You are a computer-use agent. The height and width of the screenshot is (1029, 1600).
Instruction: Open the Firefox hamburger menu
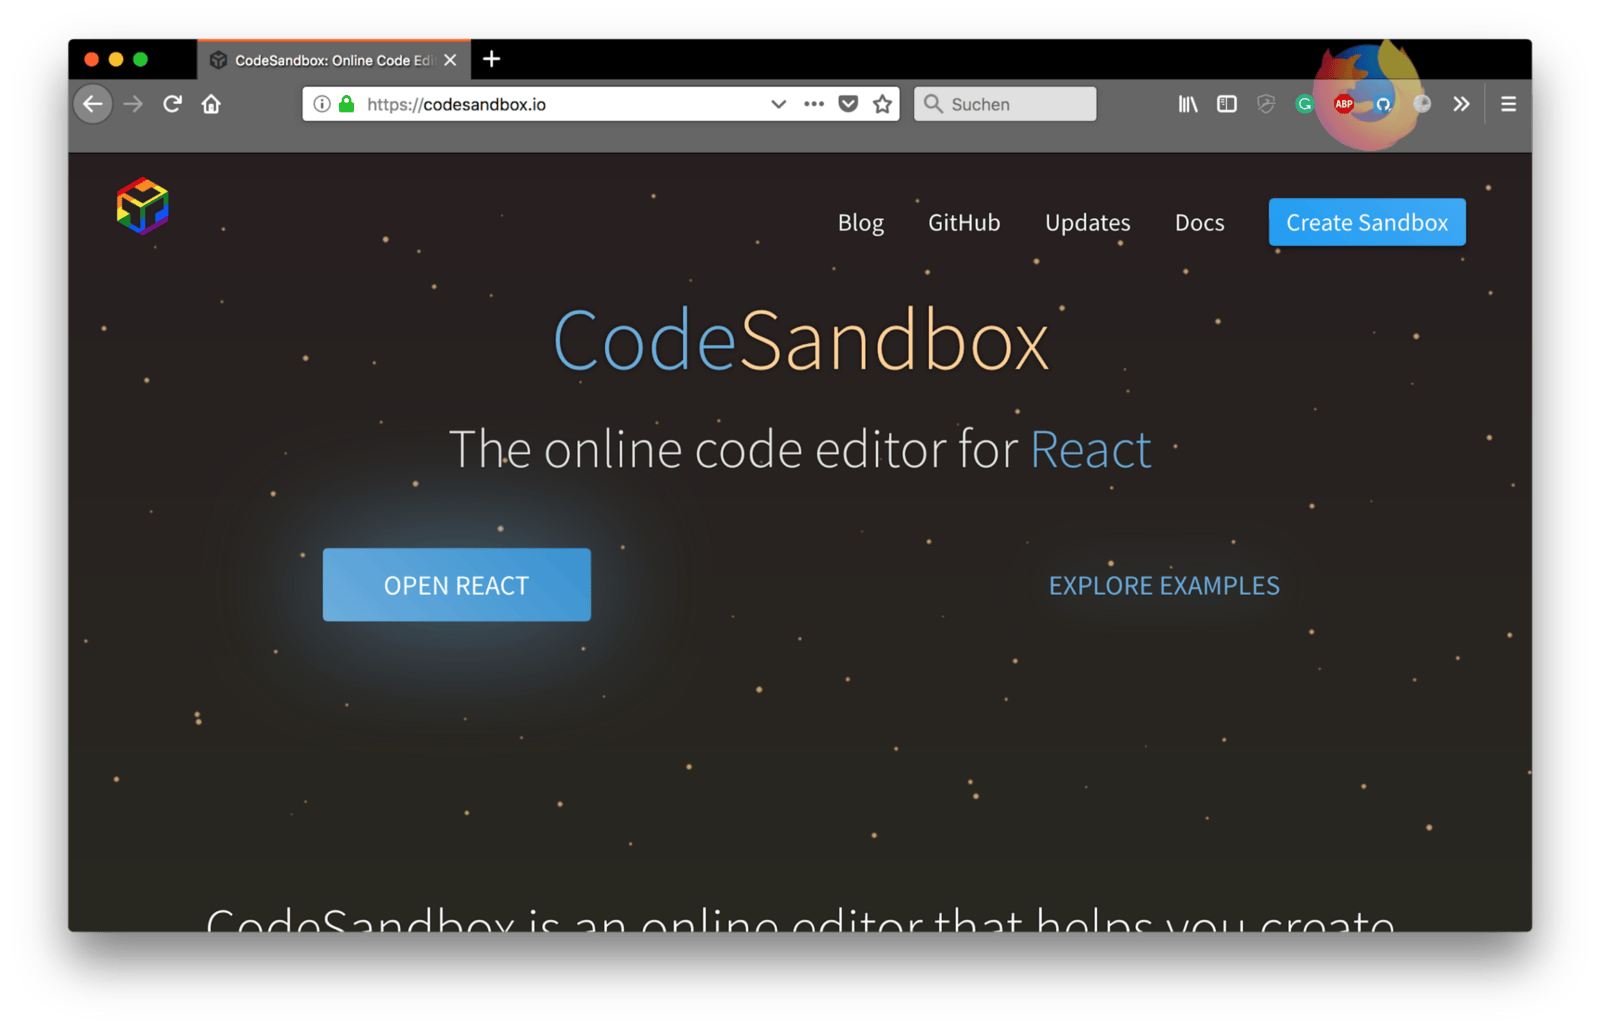(1508, 104)
